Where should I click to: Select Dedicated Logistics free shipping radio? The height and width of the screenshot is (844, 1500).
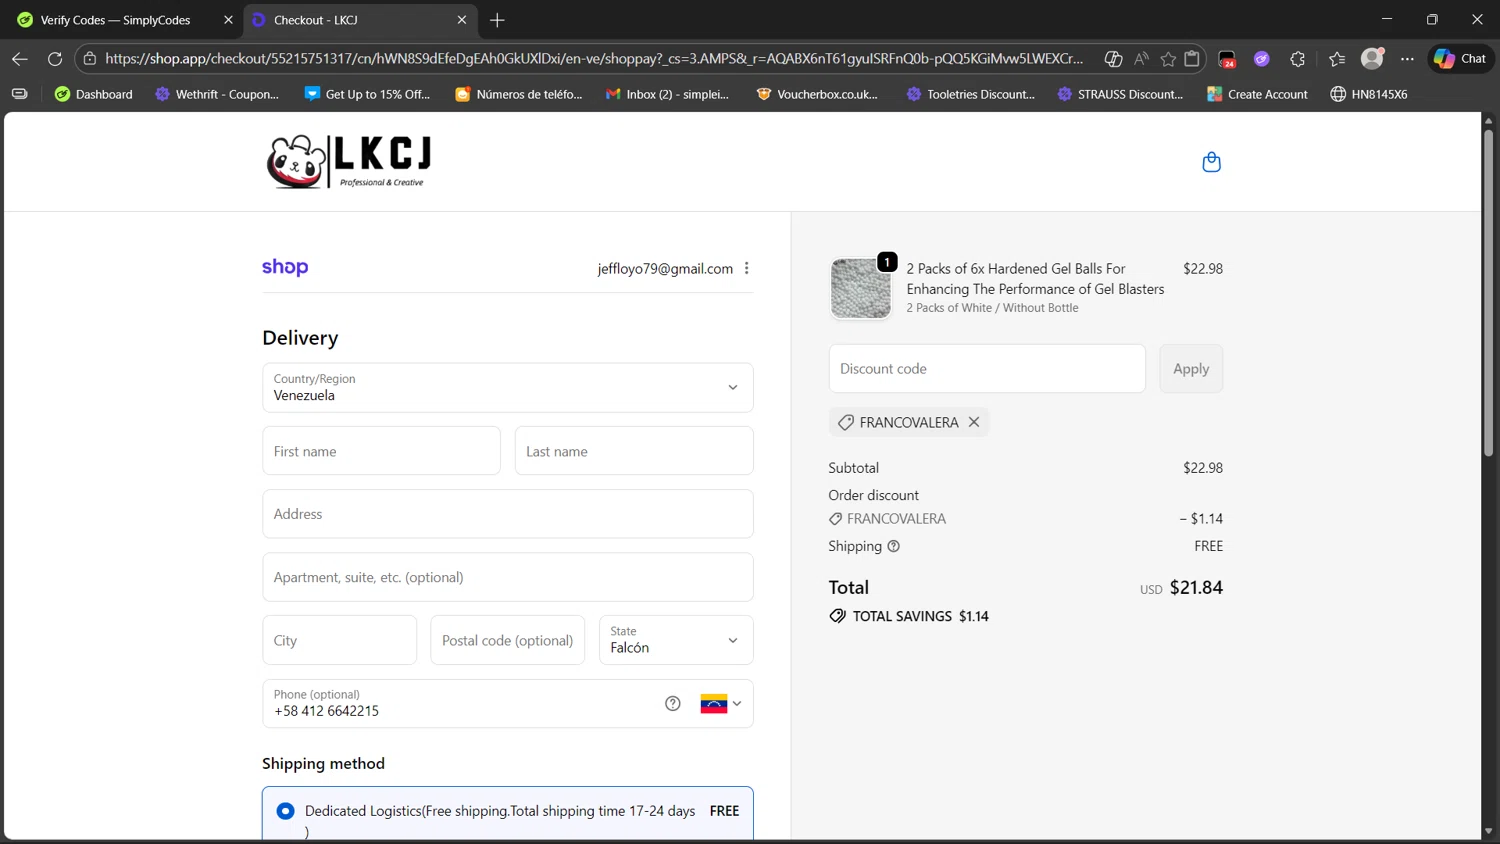[x=286, y=811]
